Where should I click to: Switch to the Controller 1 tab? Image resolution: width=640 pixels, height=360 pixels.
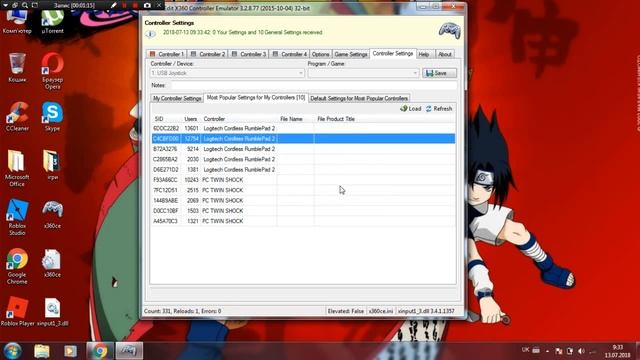167,54
